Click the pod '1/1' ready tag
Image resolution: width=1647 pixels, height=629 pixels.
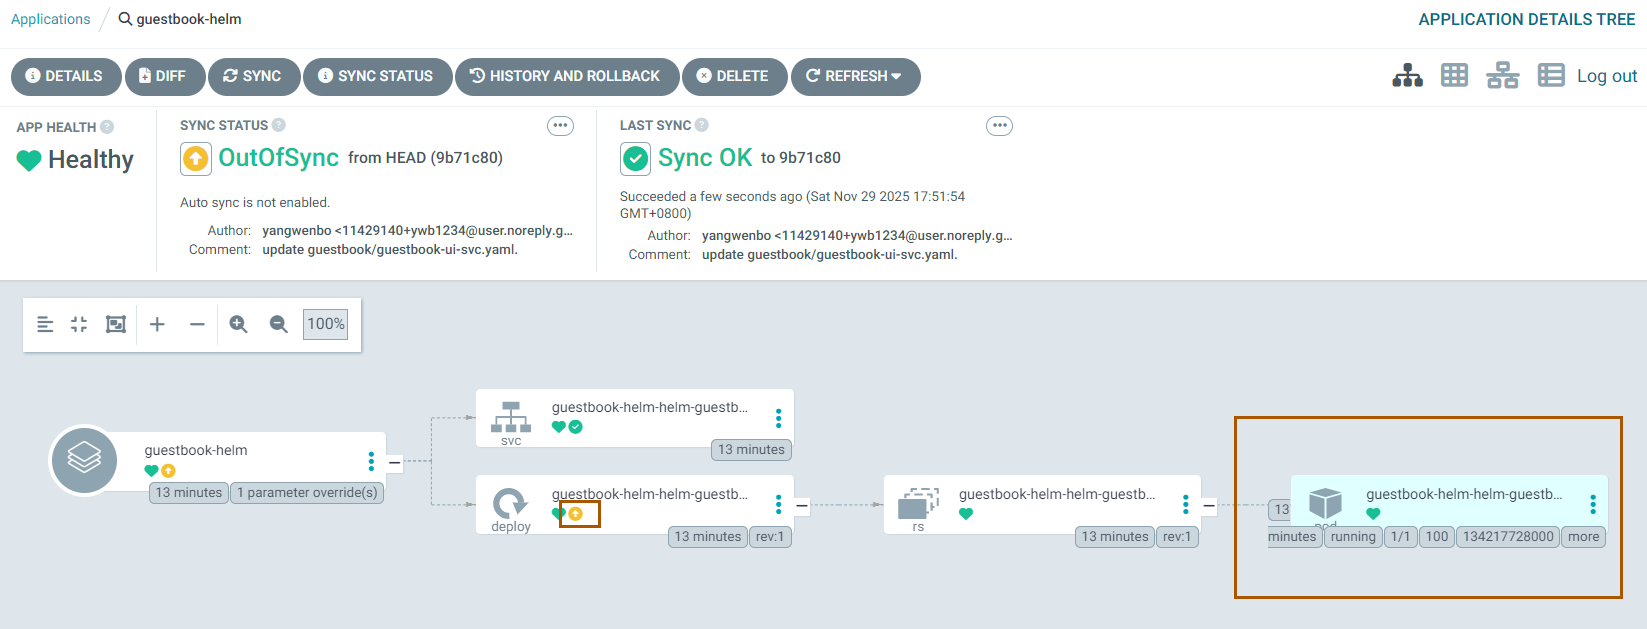coord(1400,537)
